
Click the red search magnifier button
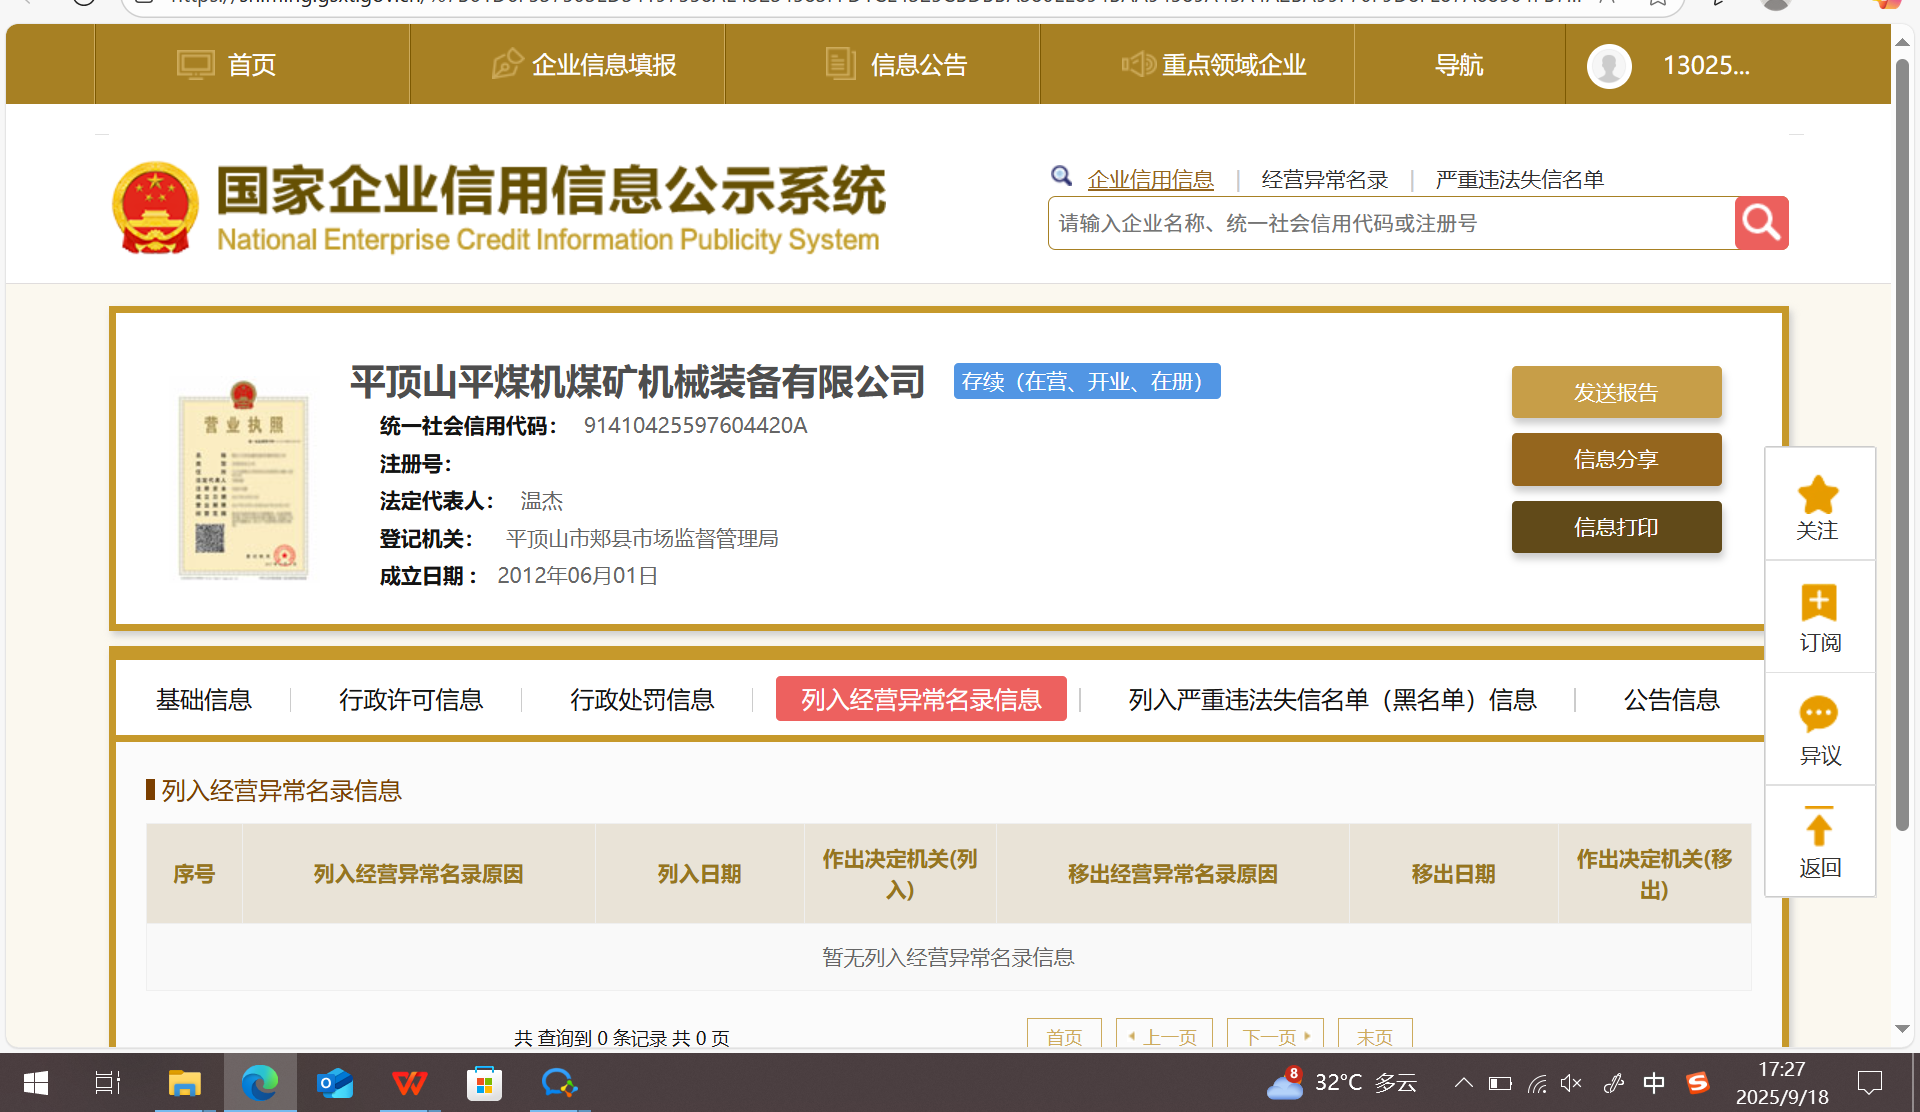[1761, 223]
